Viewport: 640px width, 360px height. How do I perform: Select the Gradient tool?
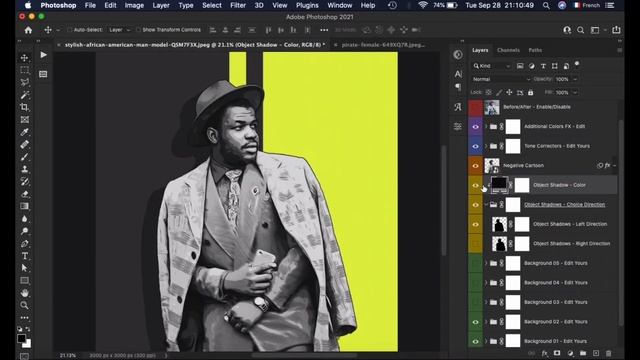(x=24, y=206)
